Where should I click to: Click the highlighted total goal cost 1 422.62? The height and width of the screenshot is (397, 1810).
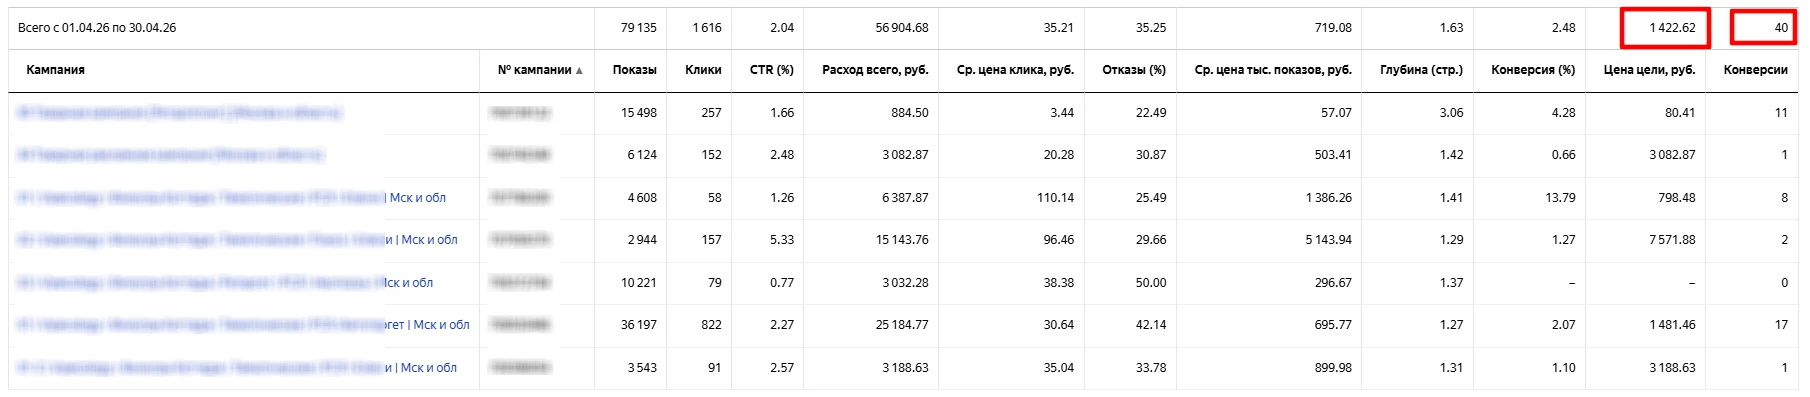pyautogui.click(x=1665, y=28)
